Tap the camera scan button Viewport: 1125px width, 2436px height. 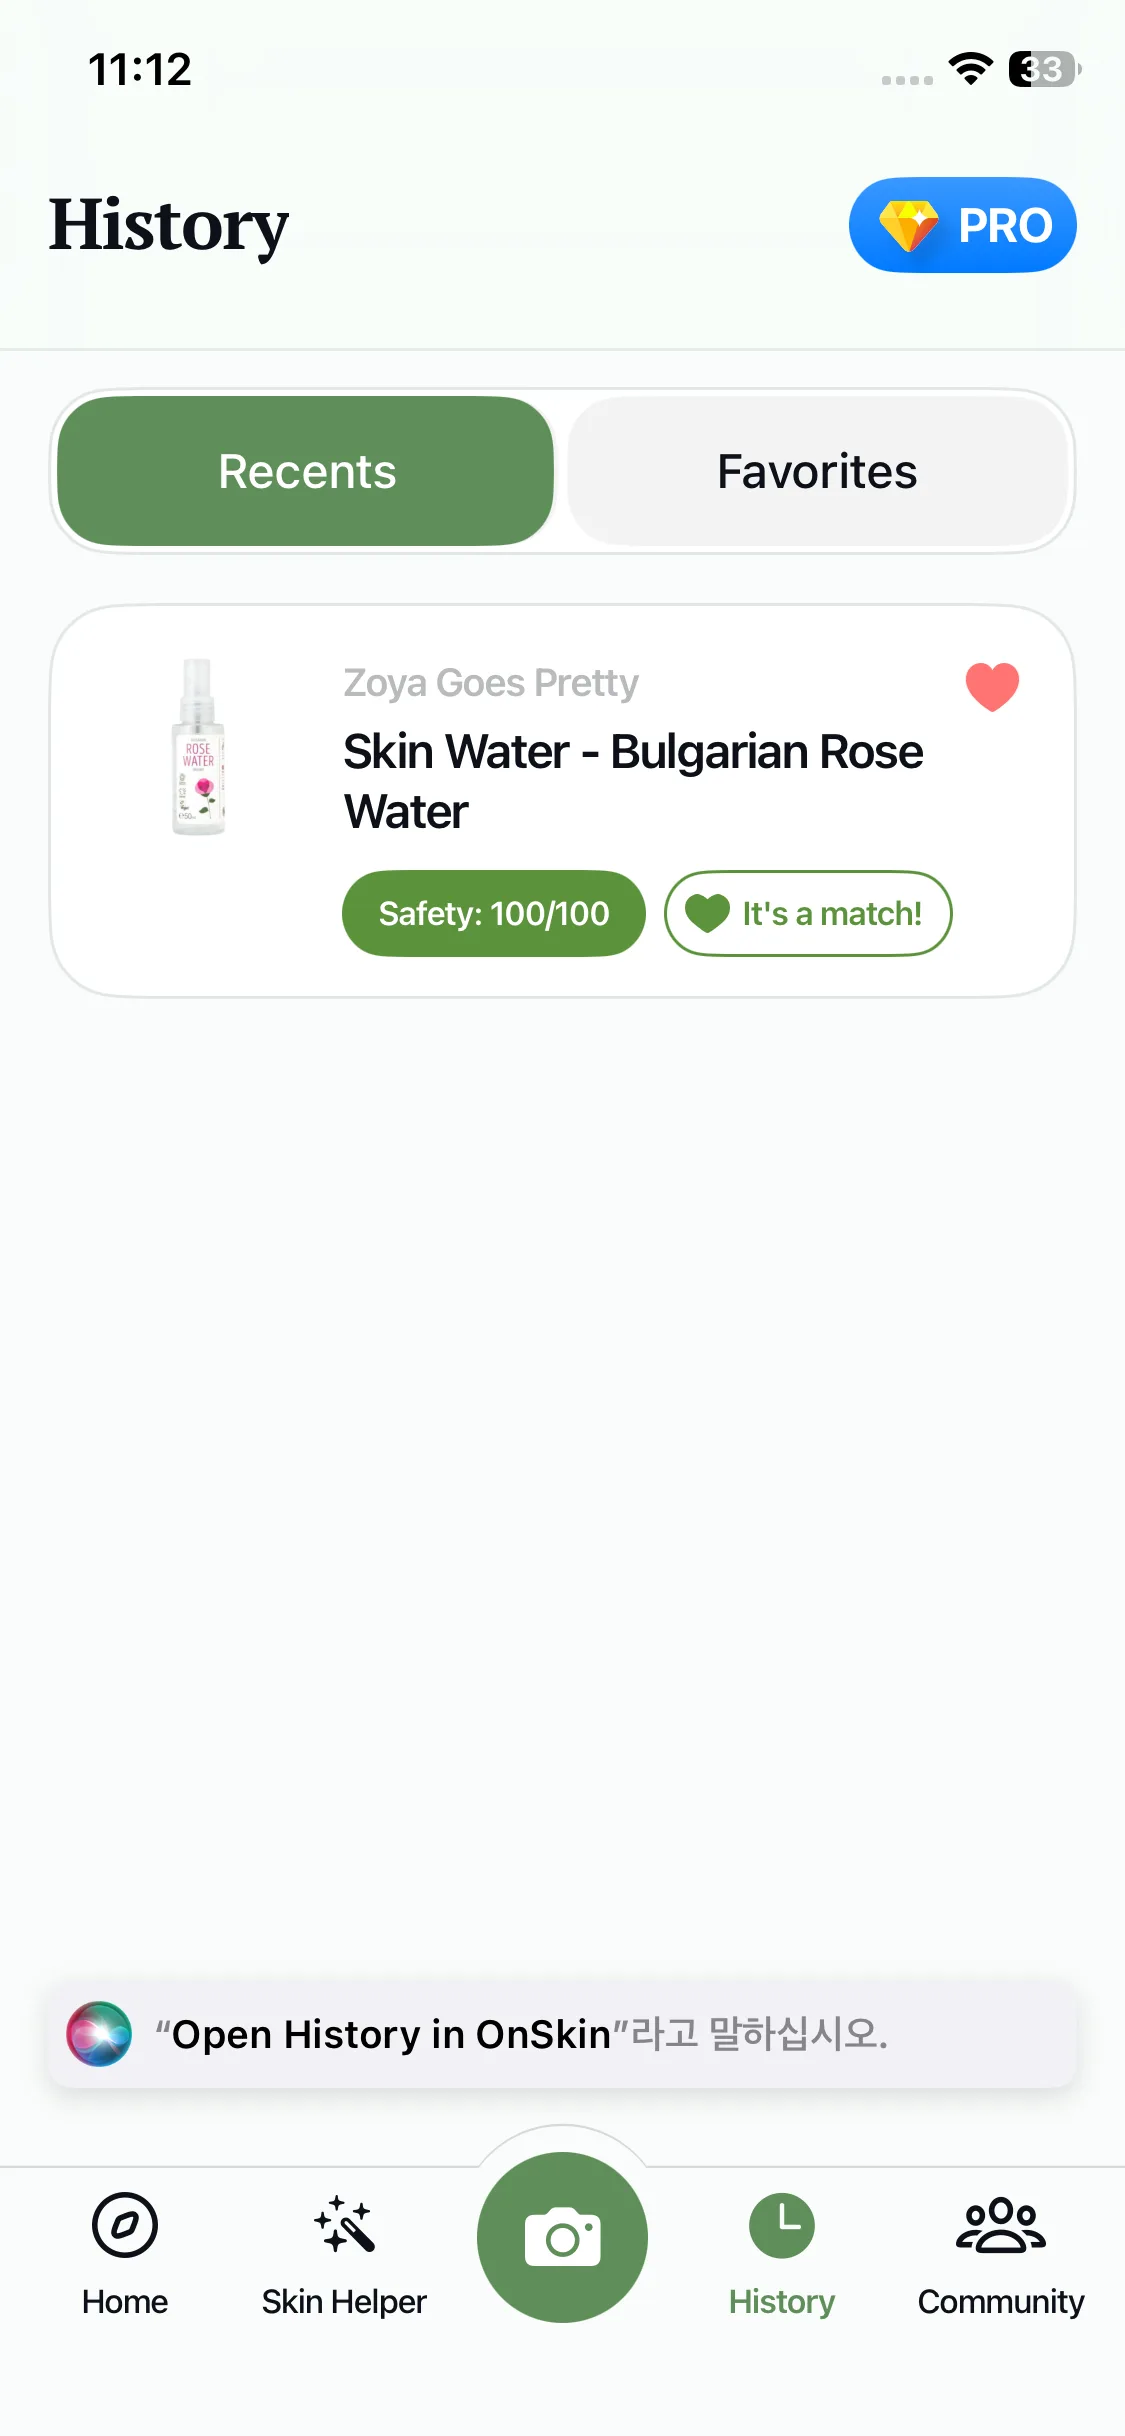tap(563, 2238)
